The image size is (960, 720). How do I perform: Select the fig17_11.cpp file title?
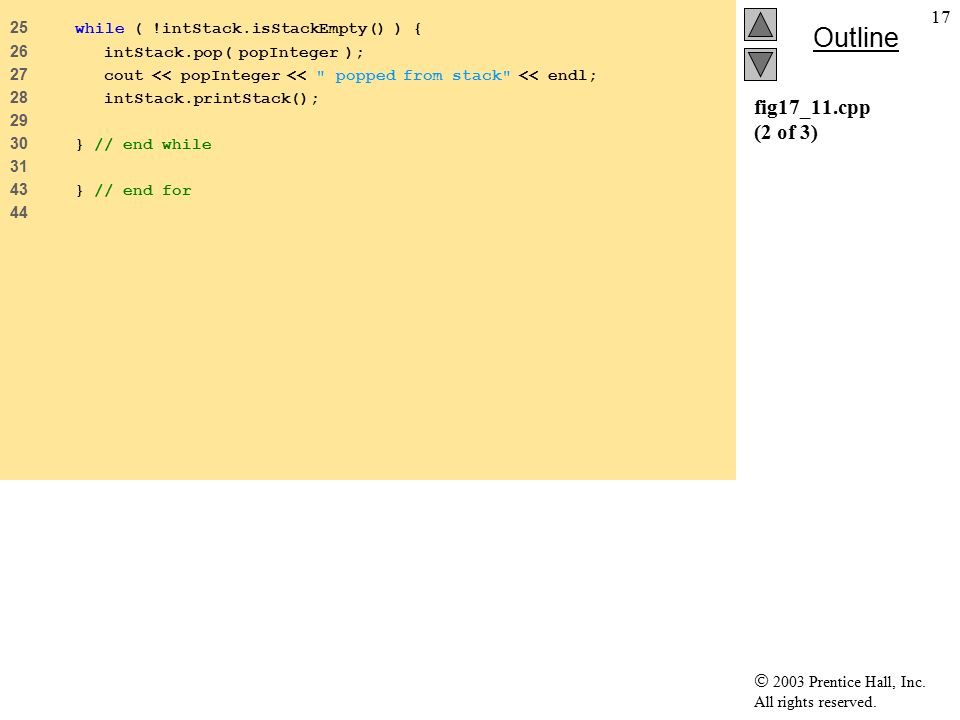click(812, 108)
